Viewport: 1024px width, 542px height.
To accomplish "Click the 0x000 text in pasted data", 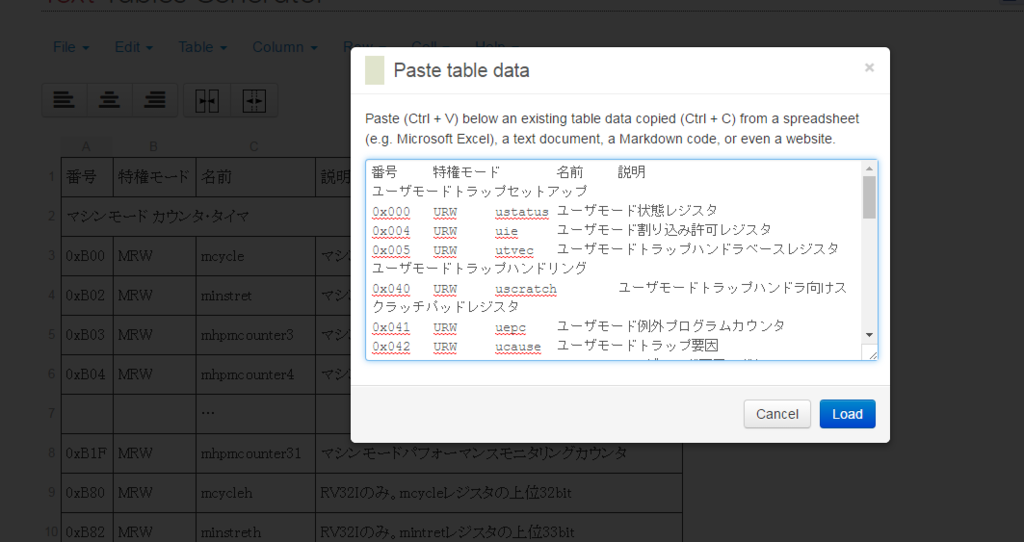I will (391, 212).
